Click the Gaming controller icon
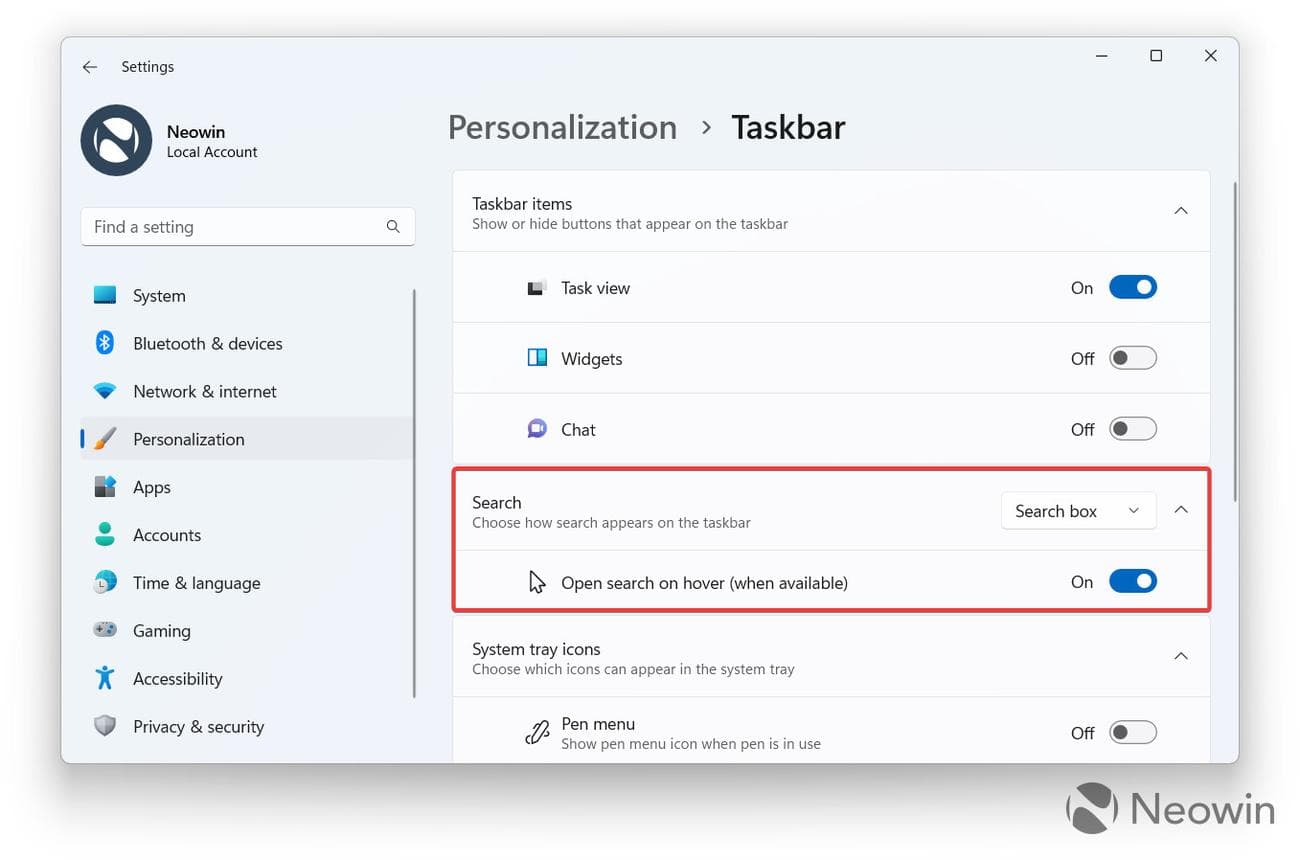 coord(105,630)
